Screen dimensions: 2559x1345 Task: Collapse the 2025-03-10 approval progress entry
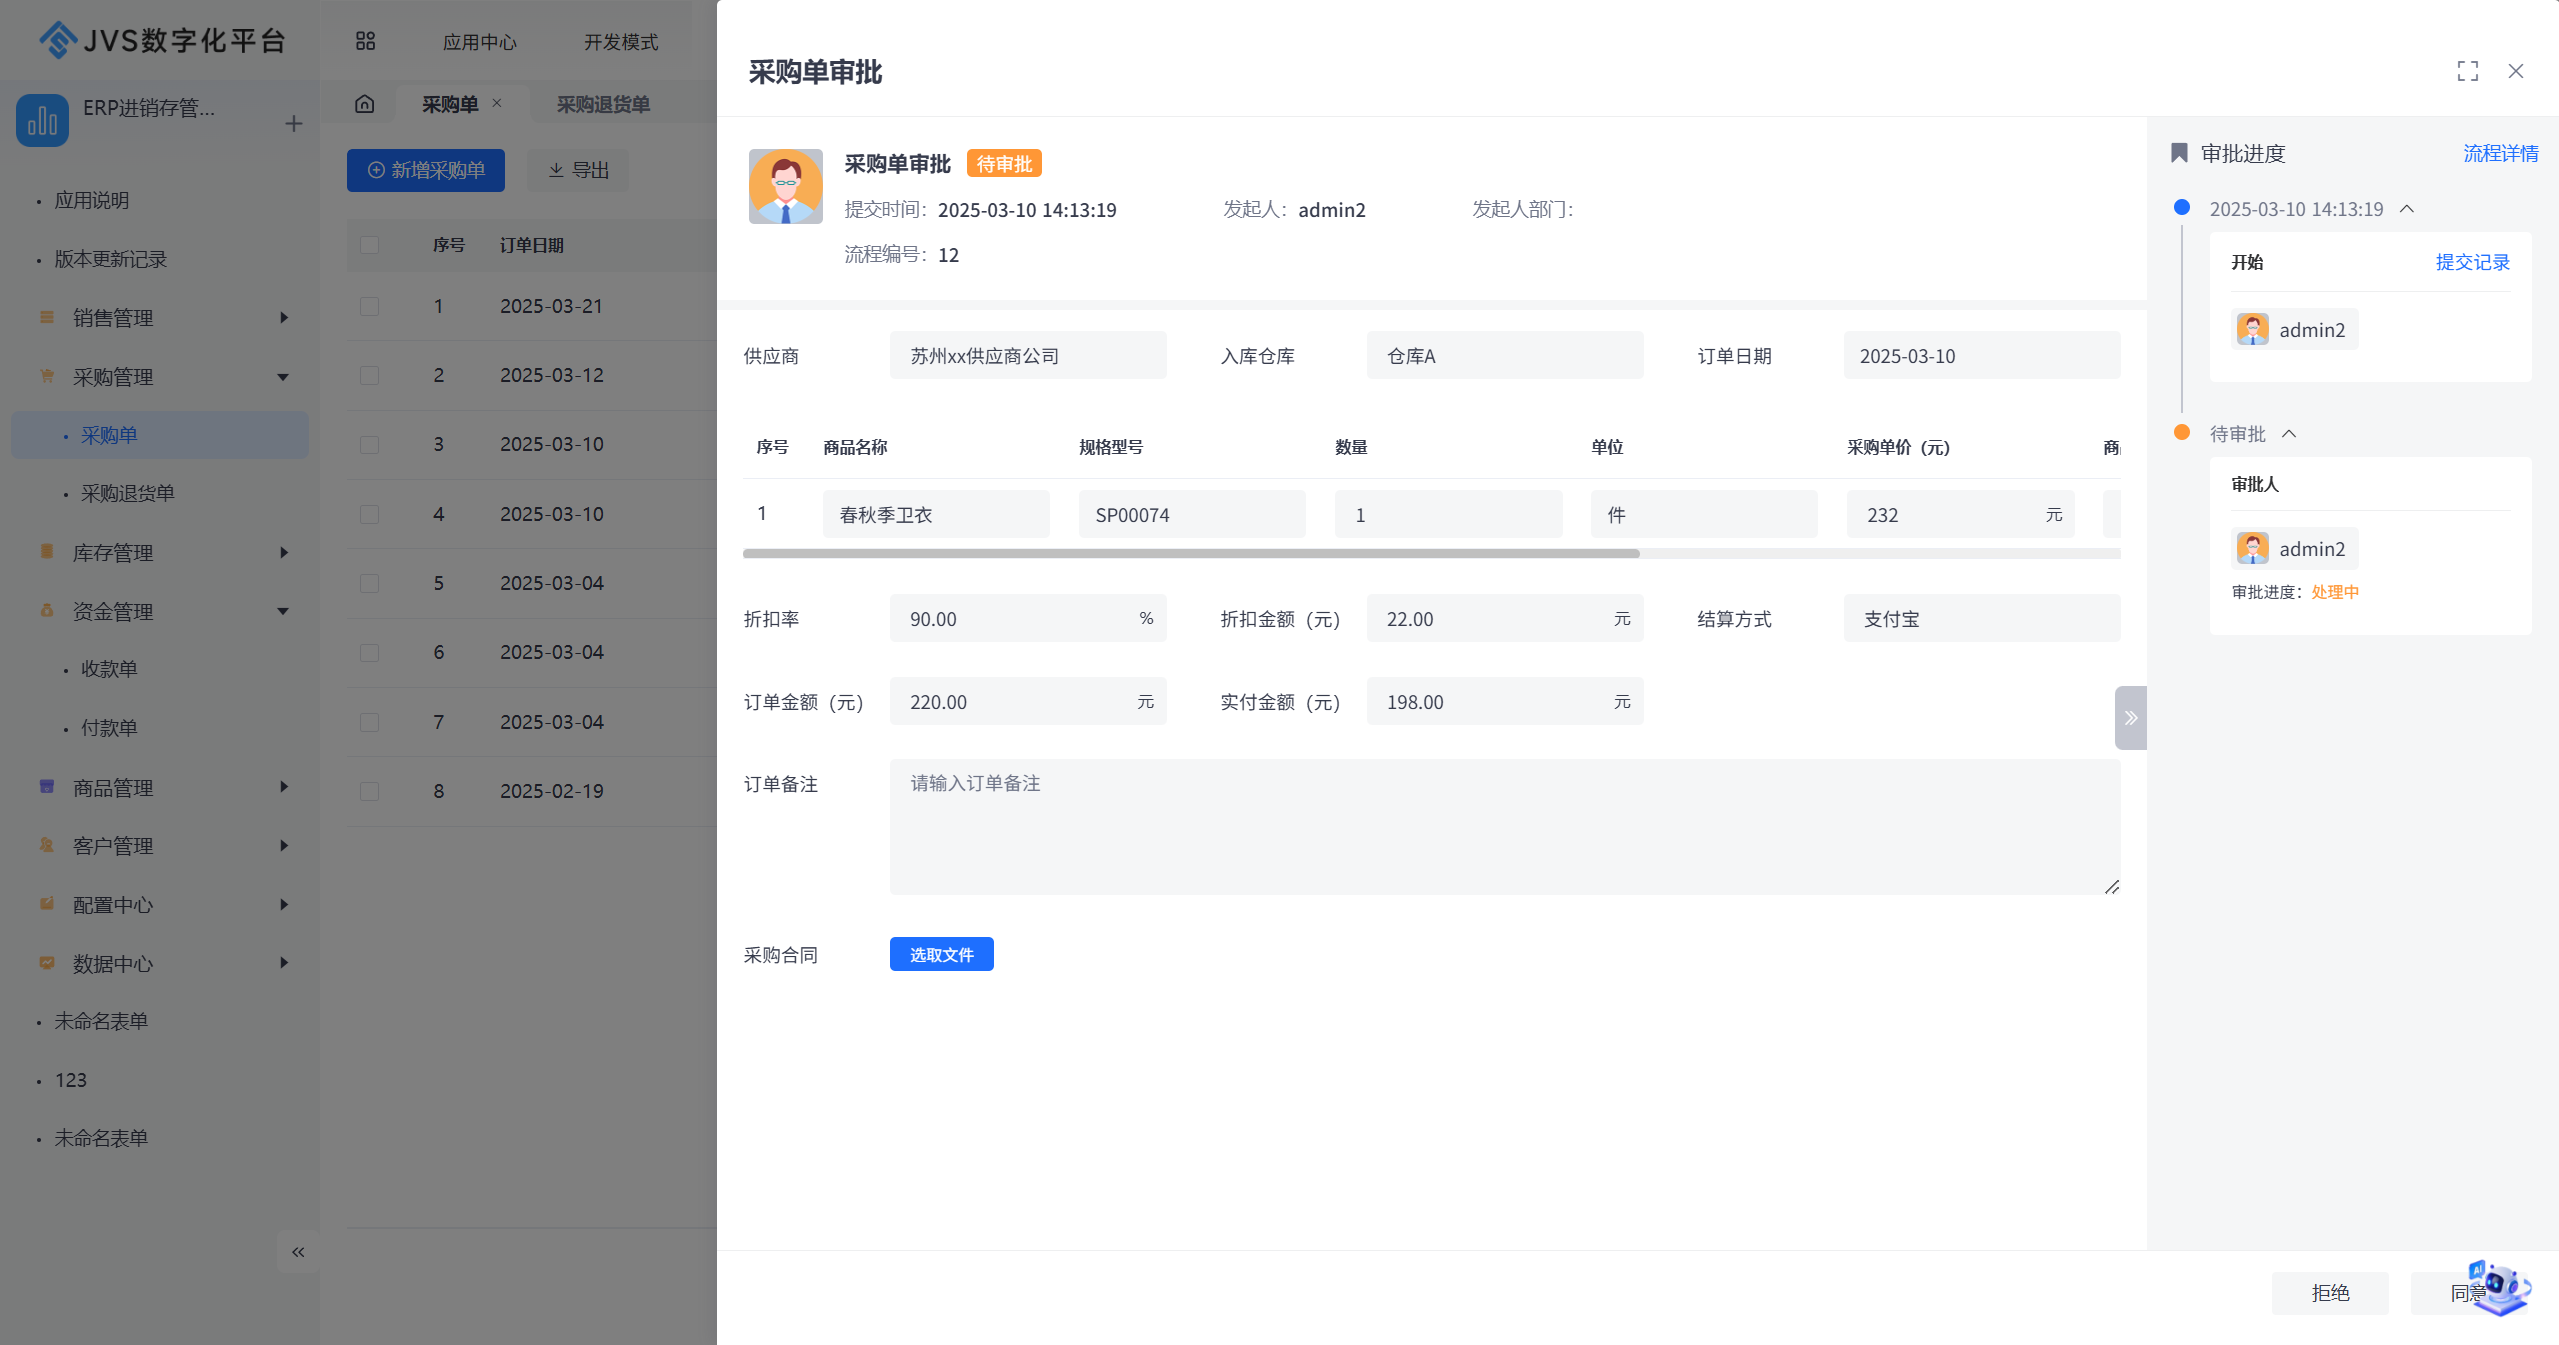(2406, 209)
